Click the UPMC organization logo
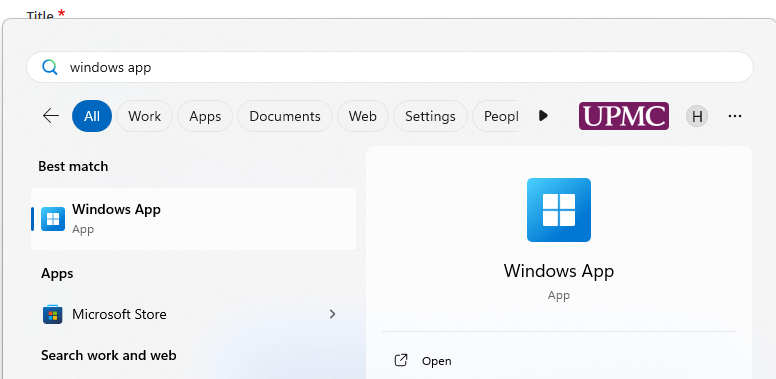Image resolution: width=776 pixels, height=379 pixels. tap(624, 116)
